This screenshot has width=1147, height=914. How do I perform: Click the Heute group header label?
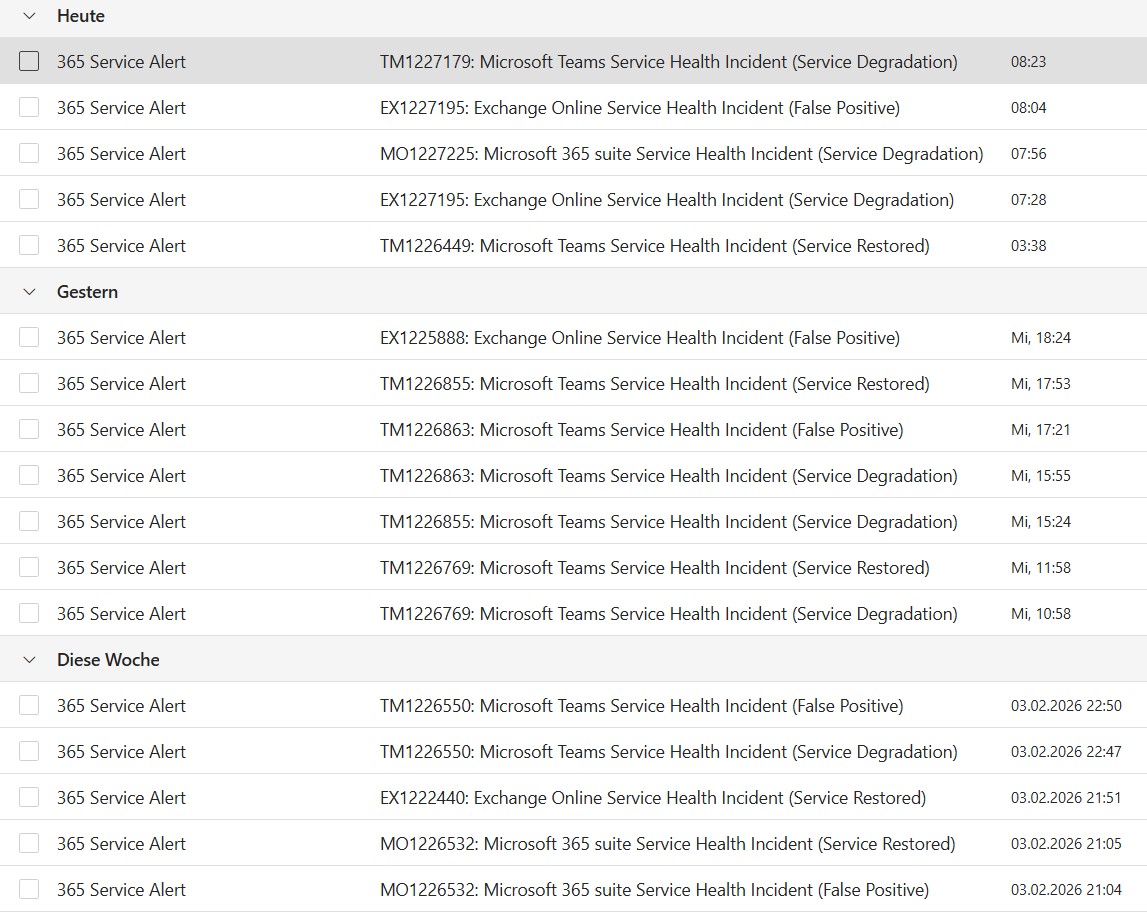pyautogui.click(x=81, y=16)
